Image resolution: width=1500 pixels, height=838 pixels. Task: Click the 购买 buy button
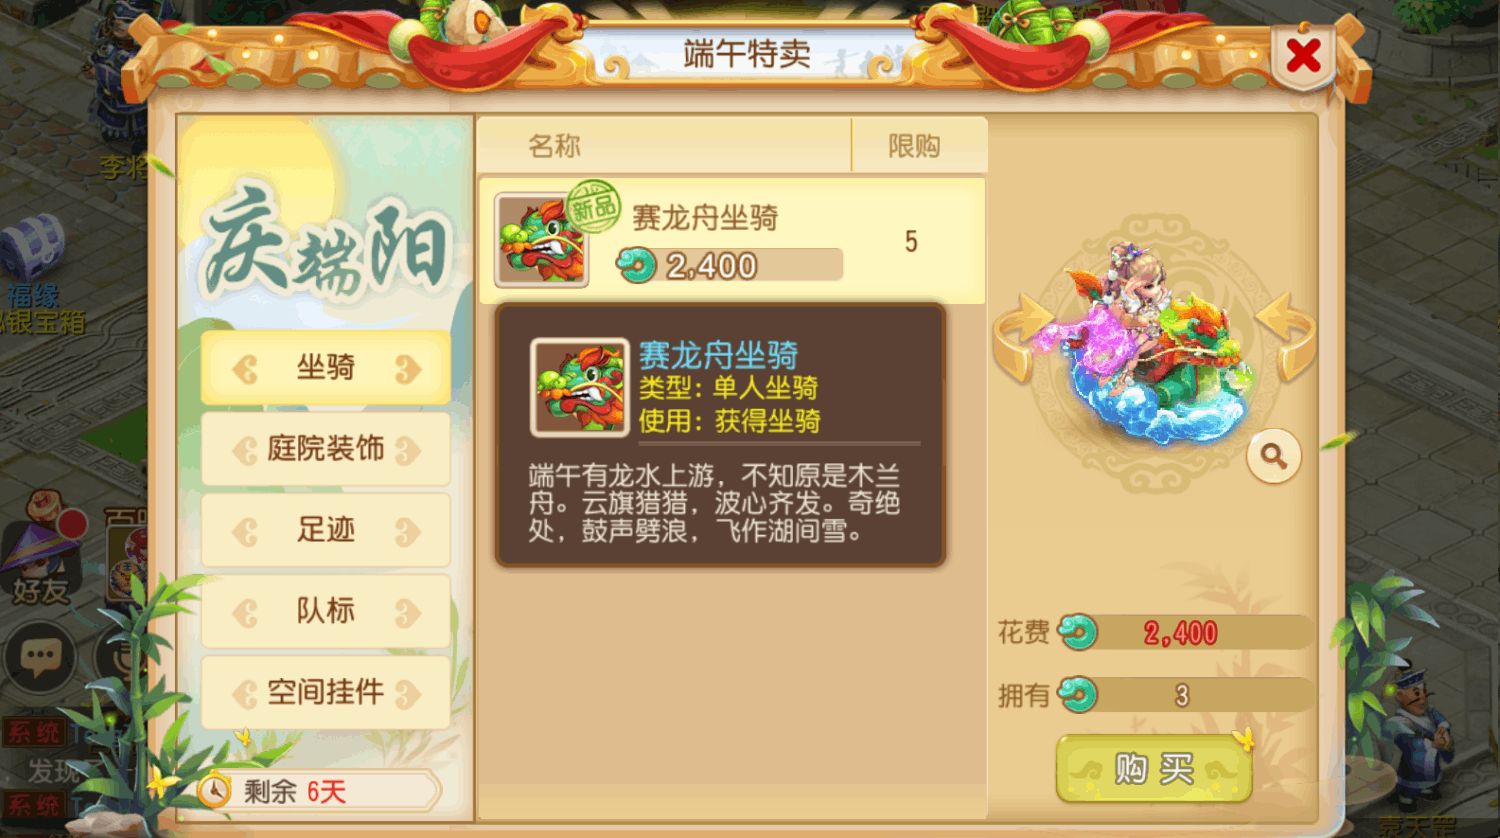(x=1155, y=769)
